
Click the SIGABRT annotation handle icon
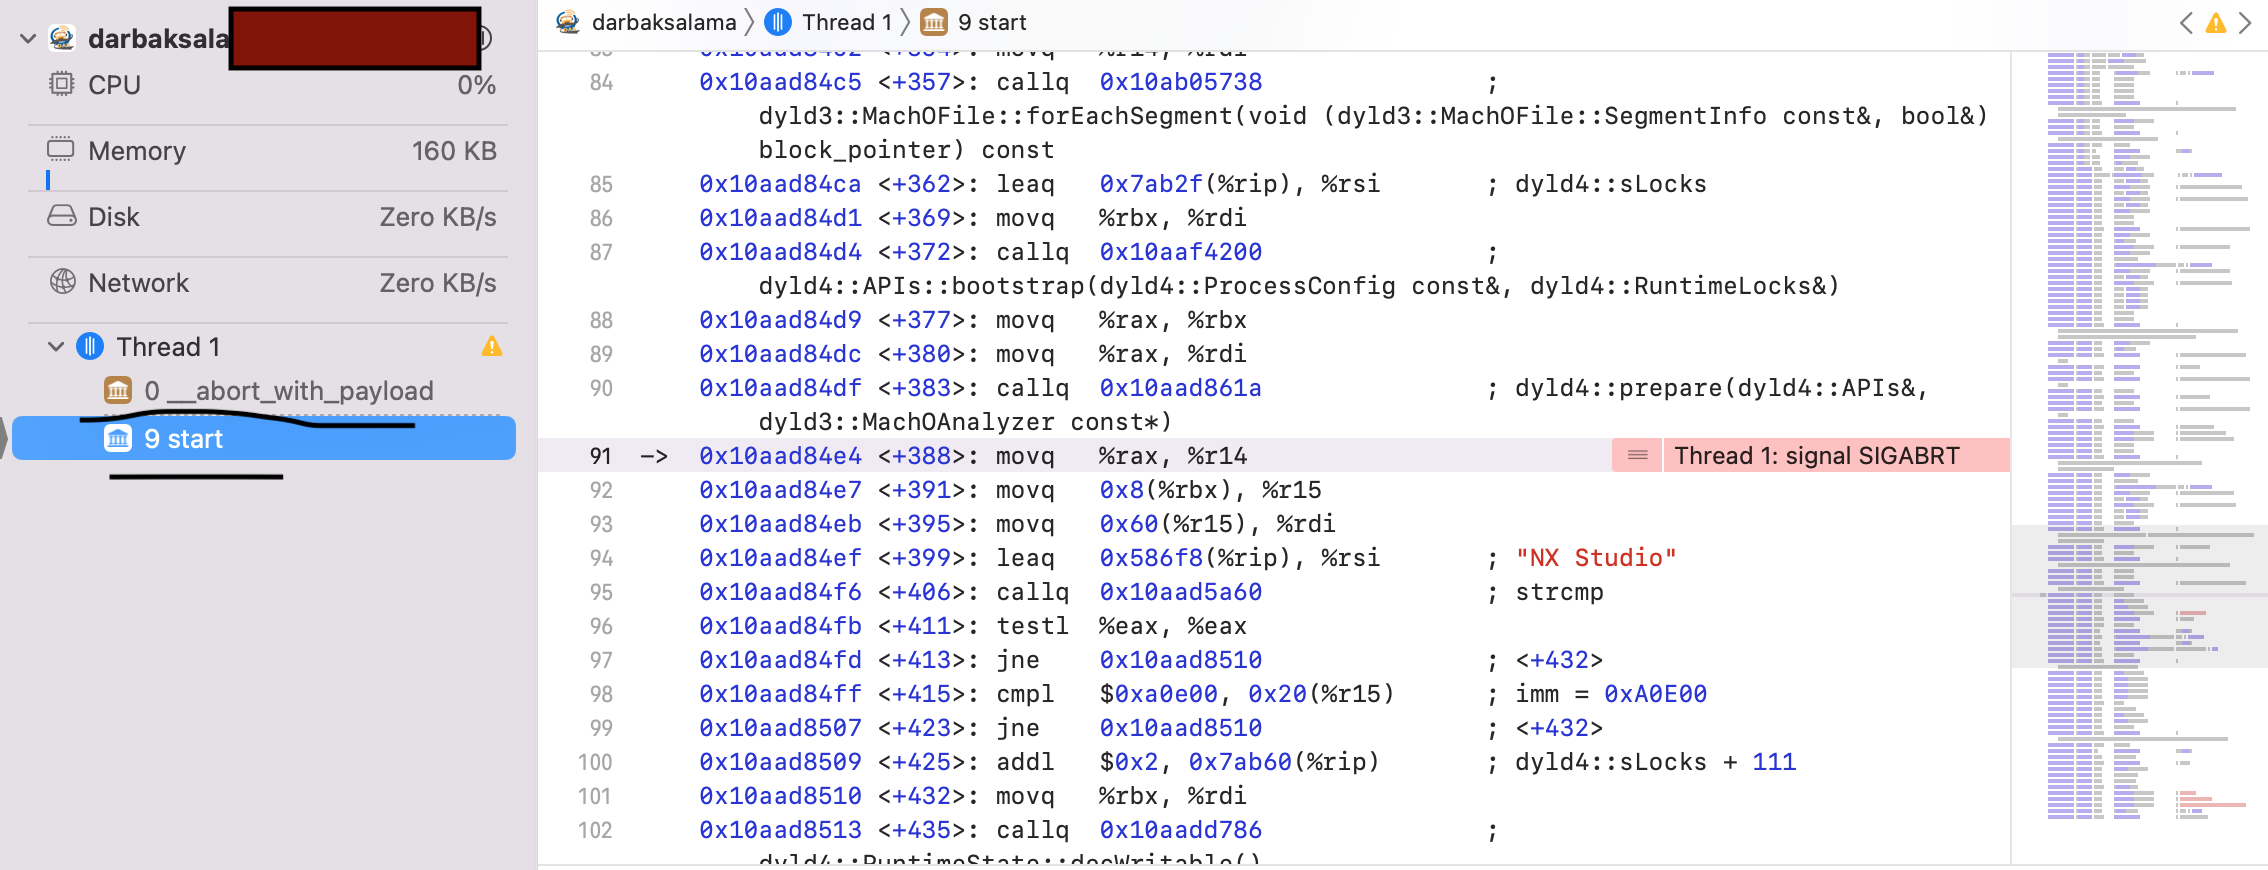coord(1637,456)
